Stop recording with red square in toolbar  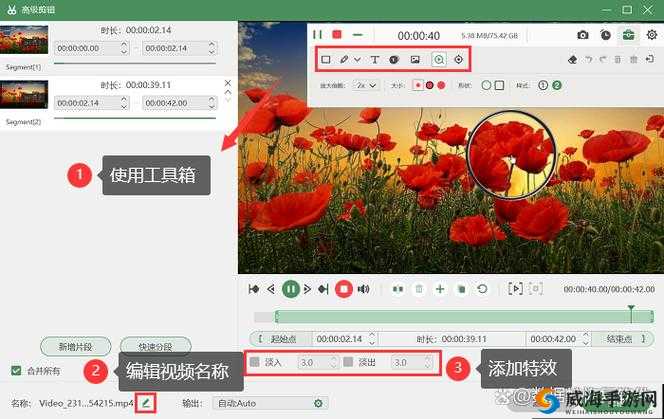click(x=337, y=34)
